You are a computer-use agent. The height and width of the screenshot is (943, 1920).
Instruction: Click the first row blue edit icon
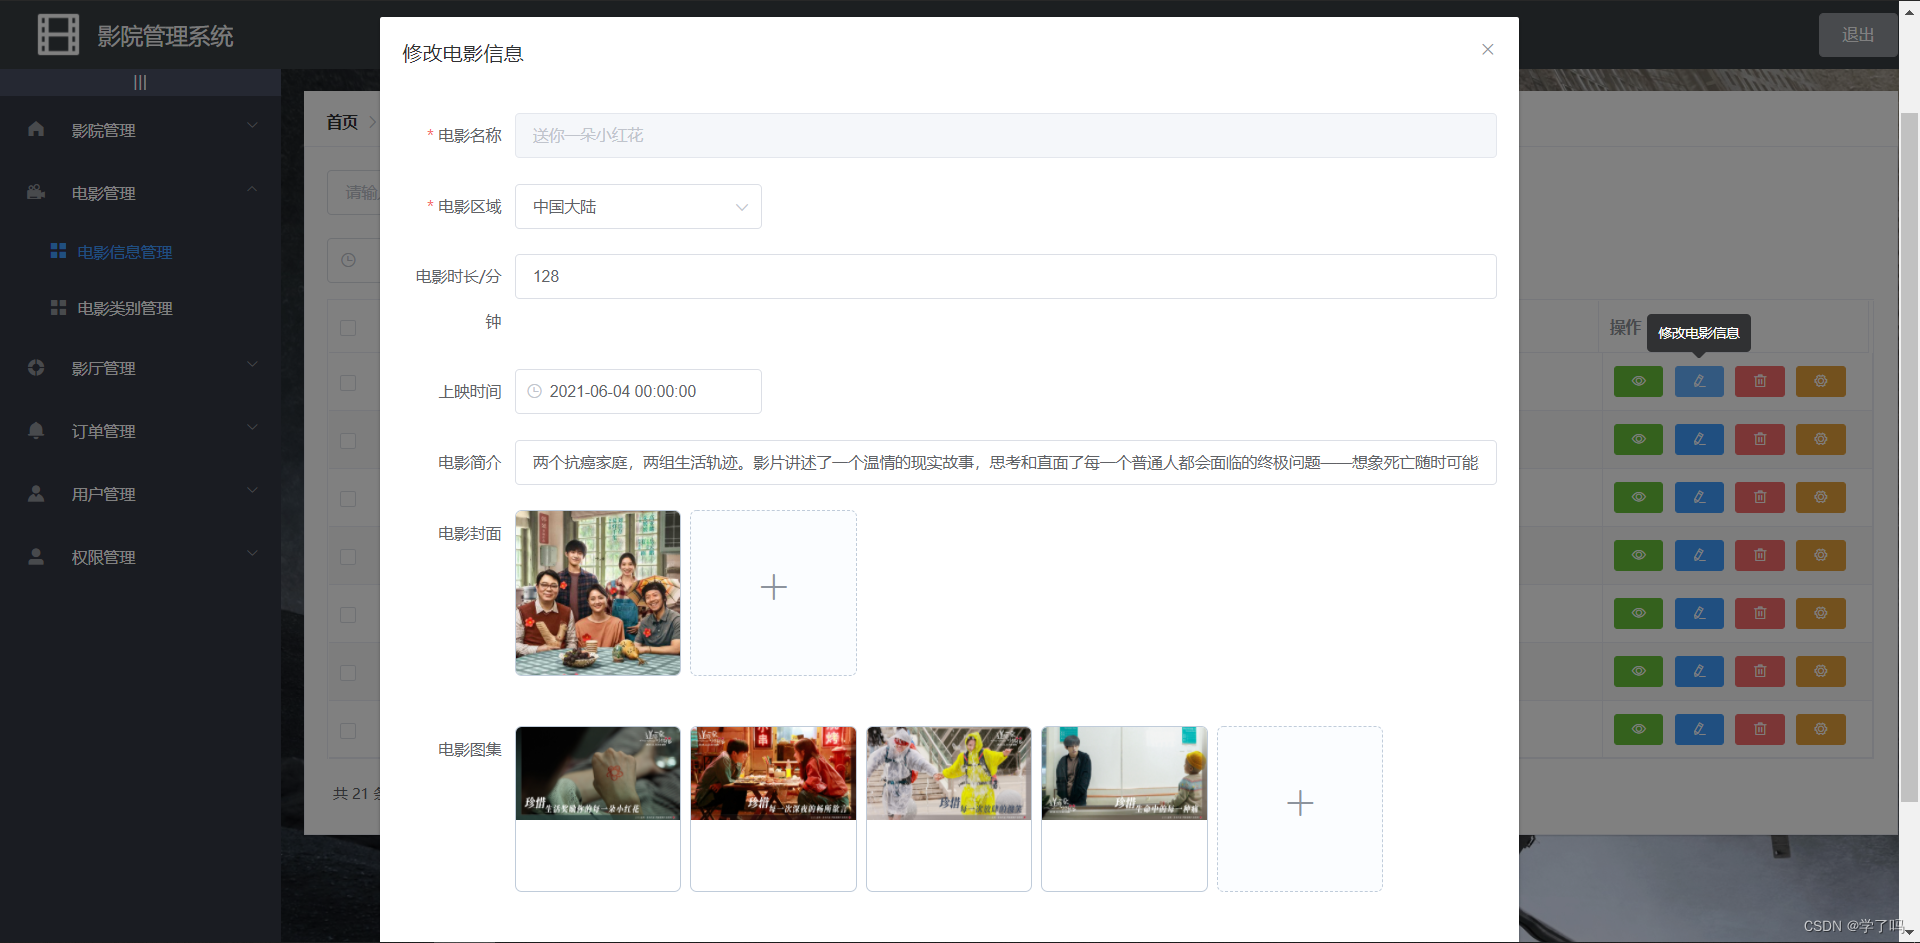pos(1699,381)
